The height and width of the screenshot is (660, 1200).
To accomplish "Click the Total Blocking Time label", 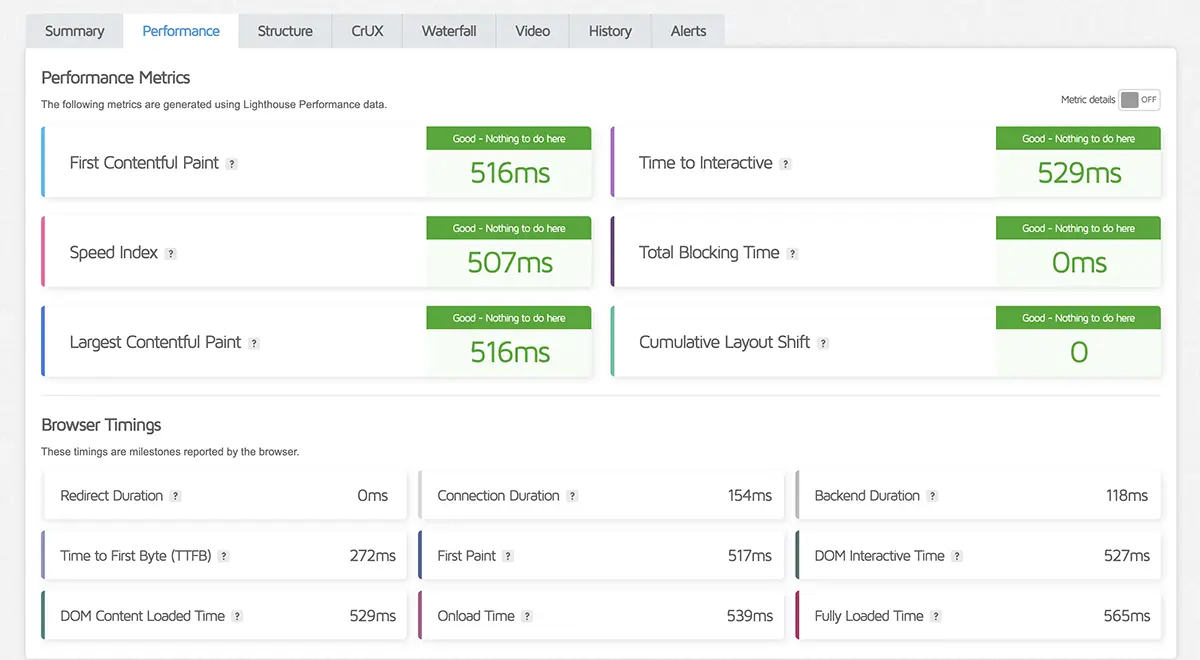I will [x=709, y=253].
